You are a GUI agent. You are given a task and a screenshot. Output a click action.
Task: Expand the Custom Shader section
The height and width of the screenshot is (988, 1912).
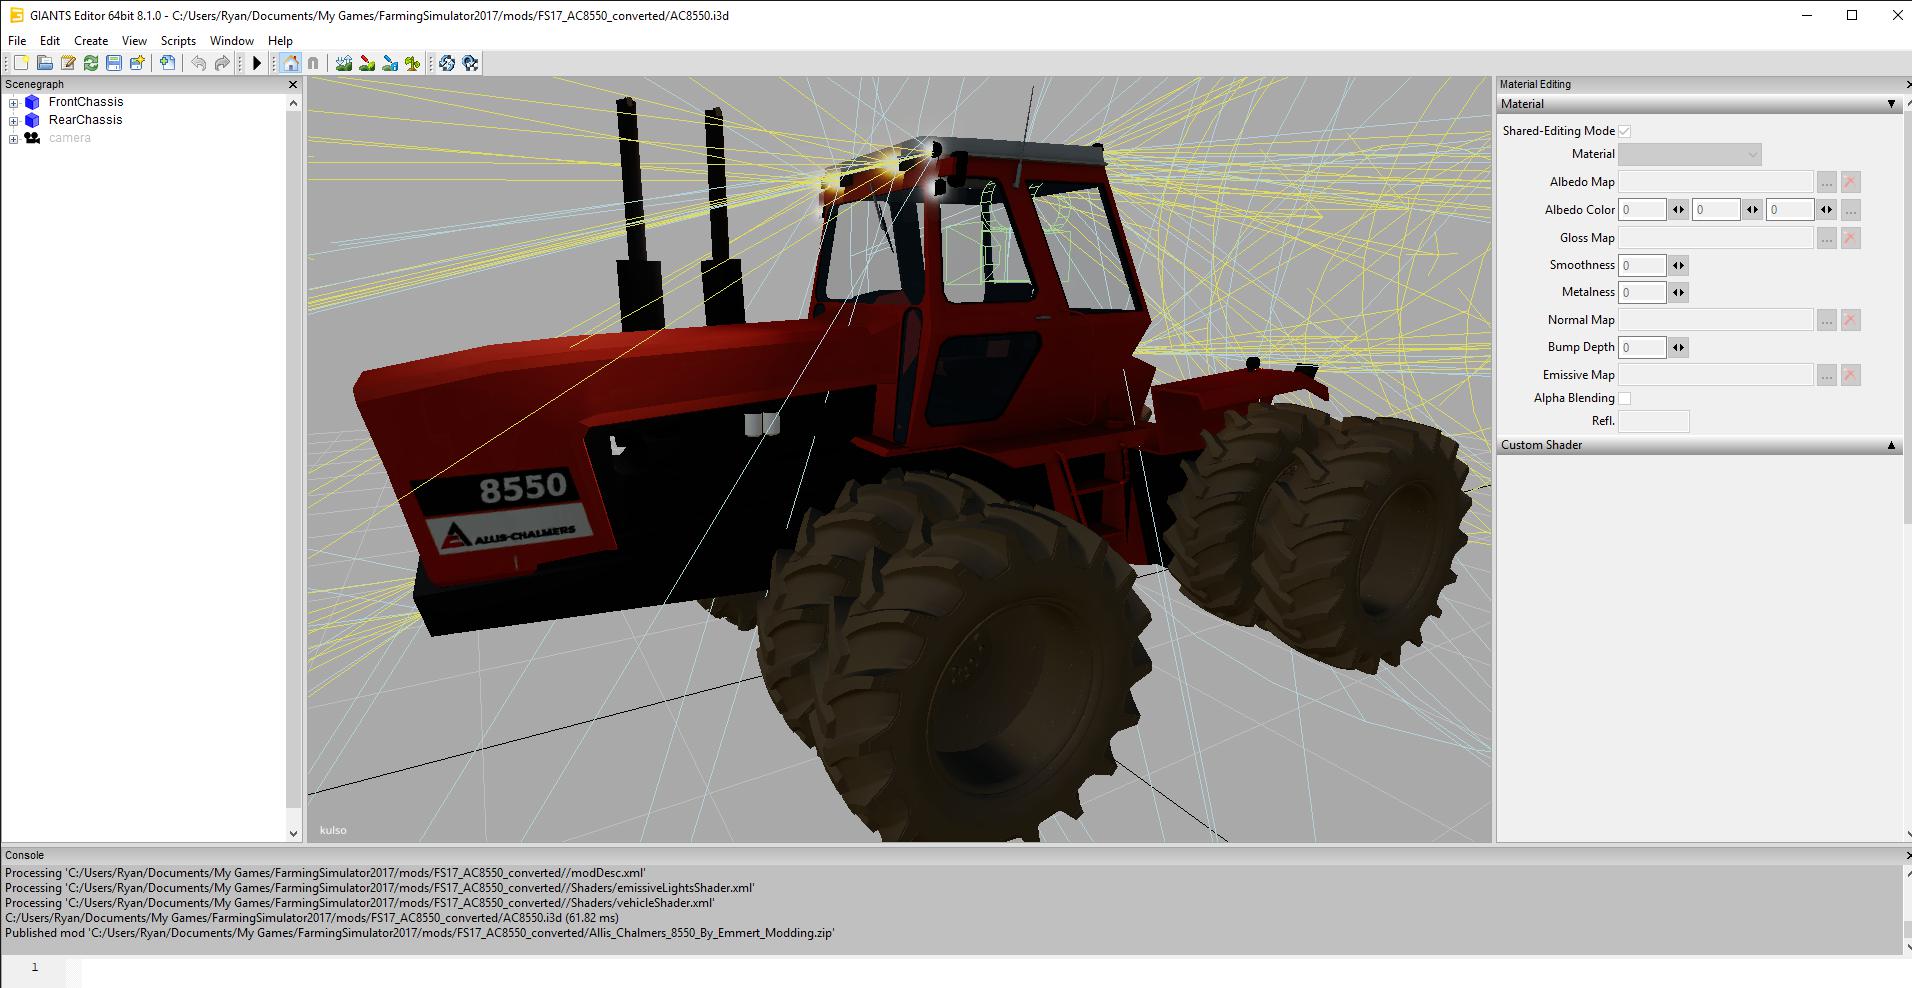(x=1890, y=445)
